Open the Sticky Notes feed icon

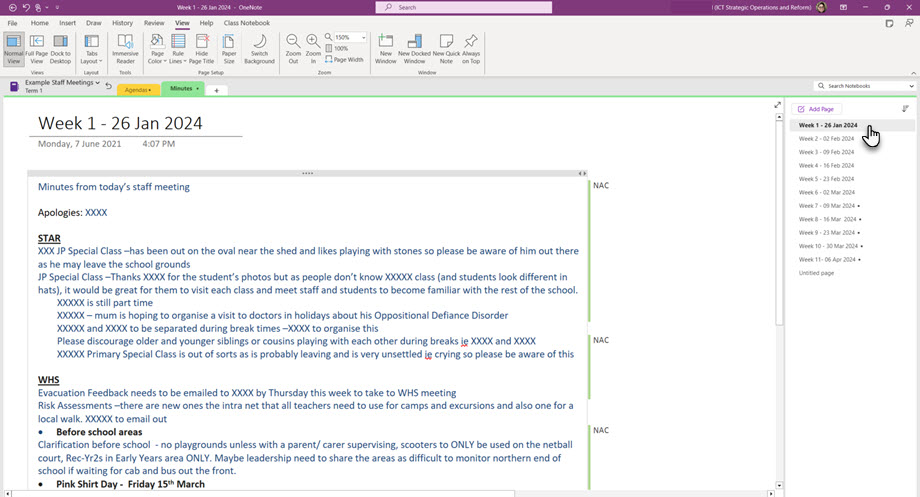pos(889,23)
